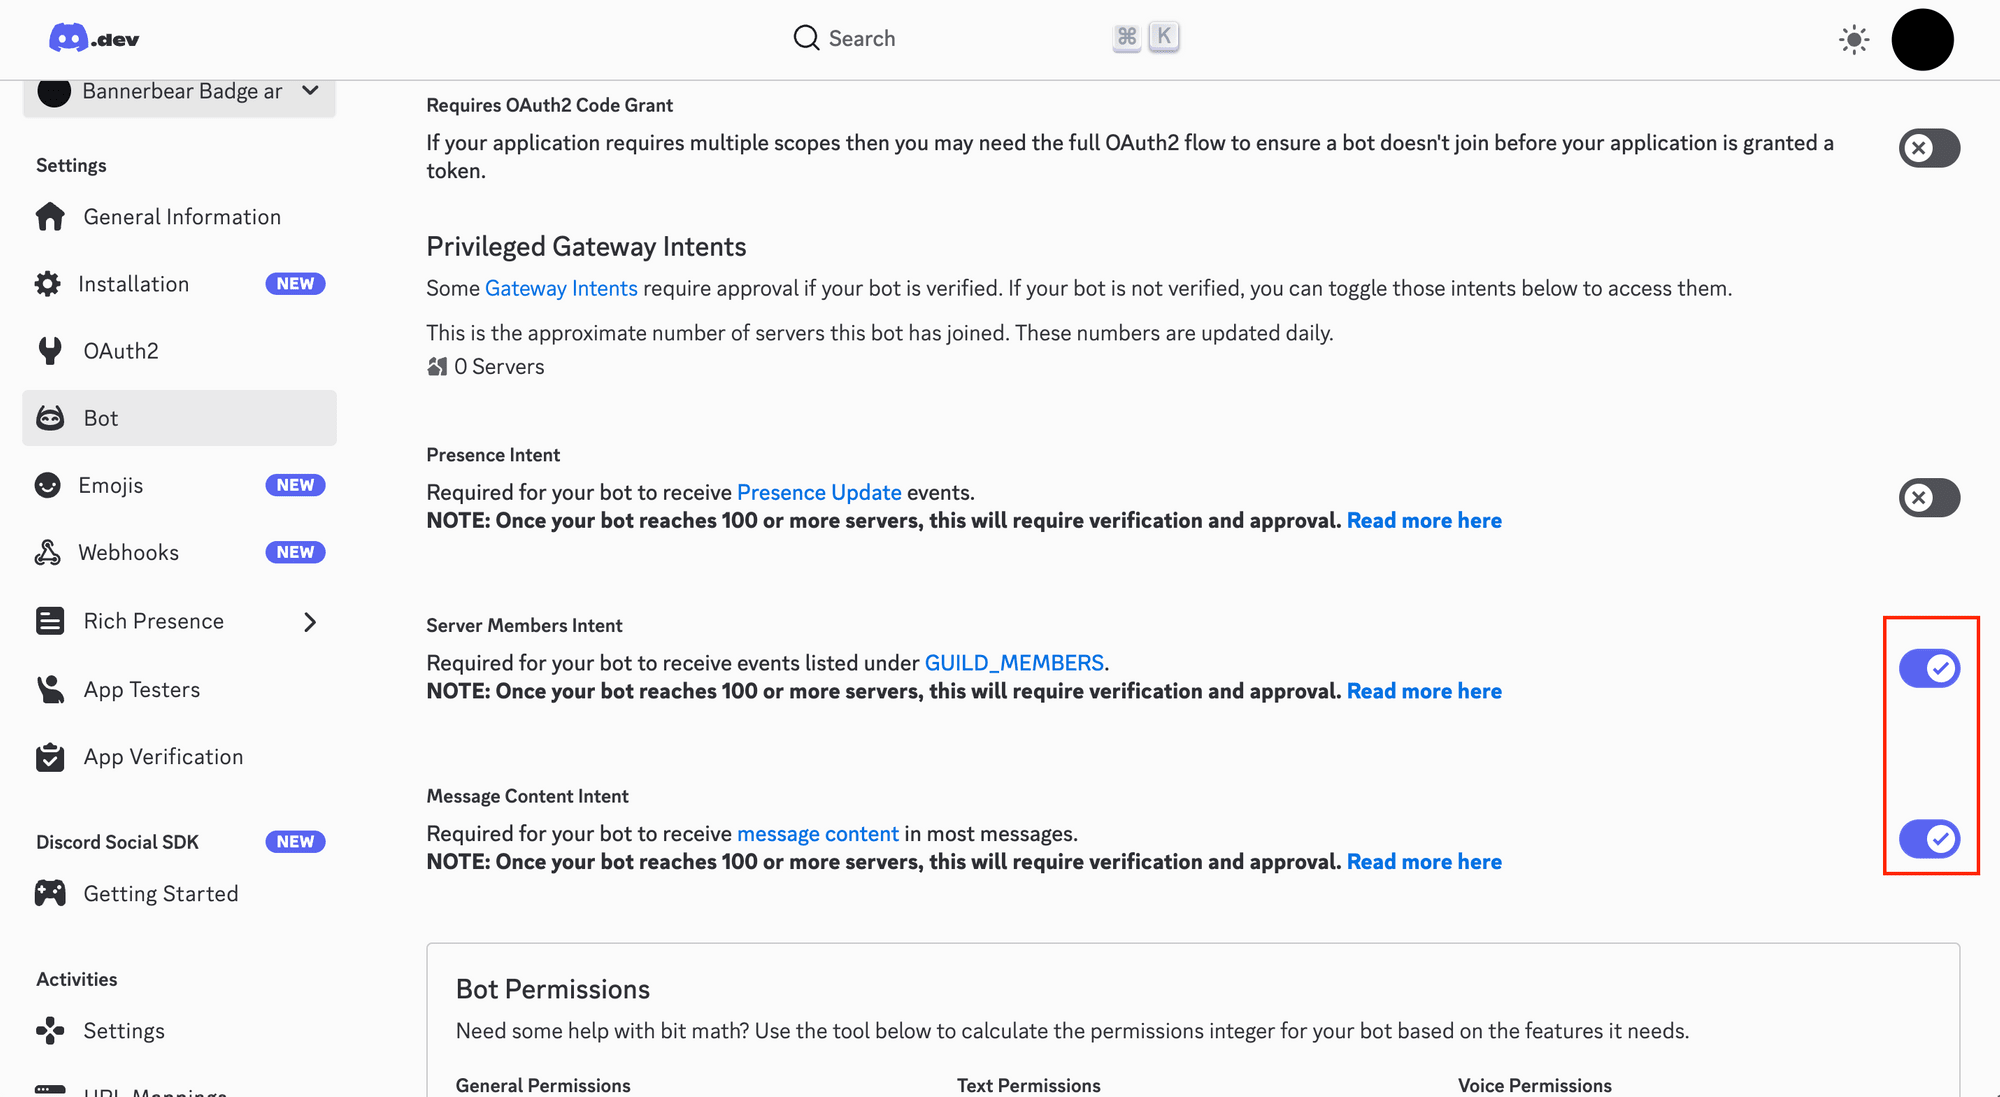Disable the Message Content Intent toggle
Image resolution: width=2000 pixels, height=1097 pixels.
pyautogui.click(x=1930, y=839)
